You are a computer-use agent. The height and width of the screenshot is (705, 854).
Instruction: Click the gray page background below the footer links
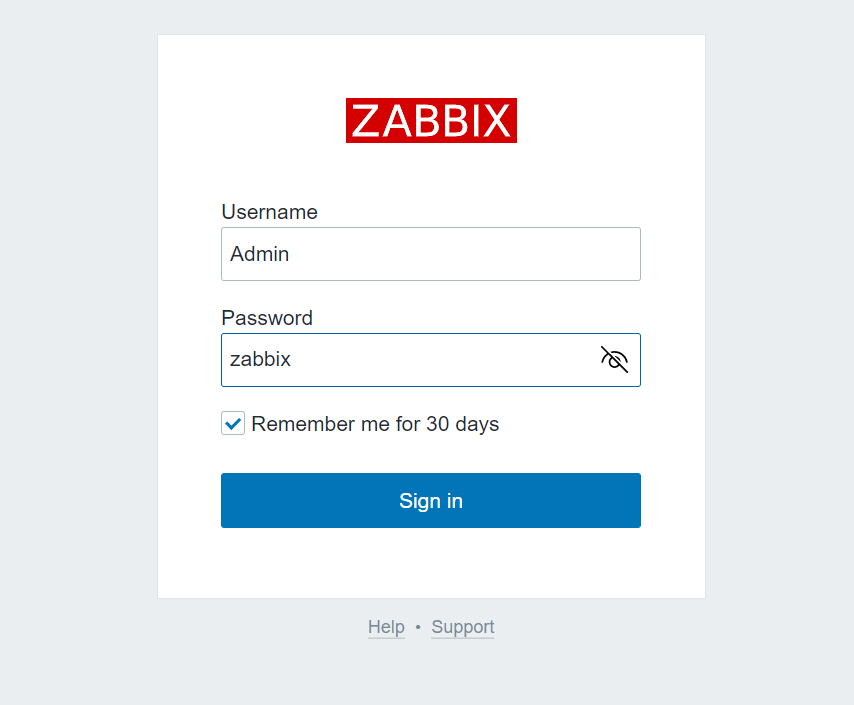coord(431,675)
